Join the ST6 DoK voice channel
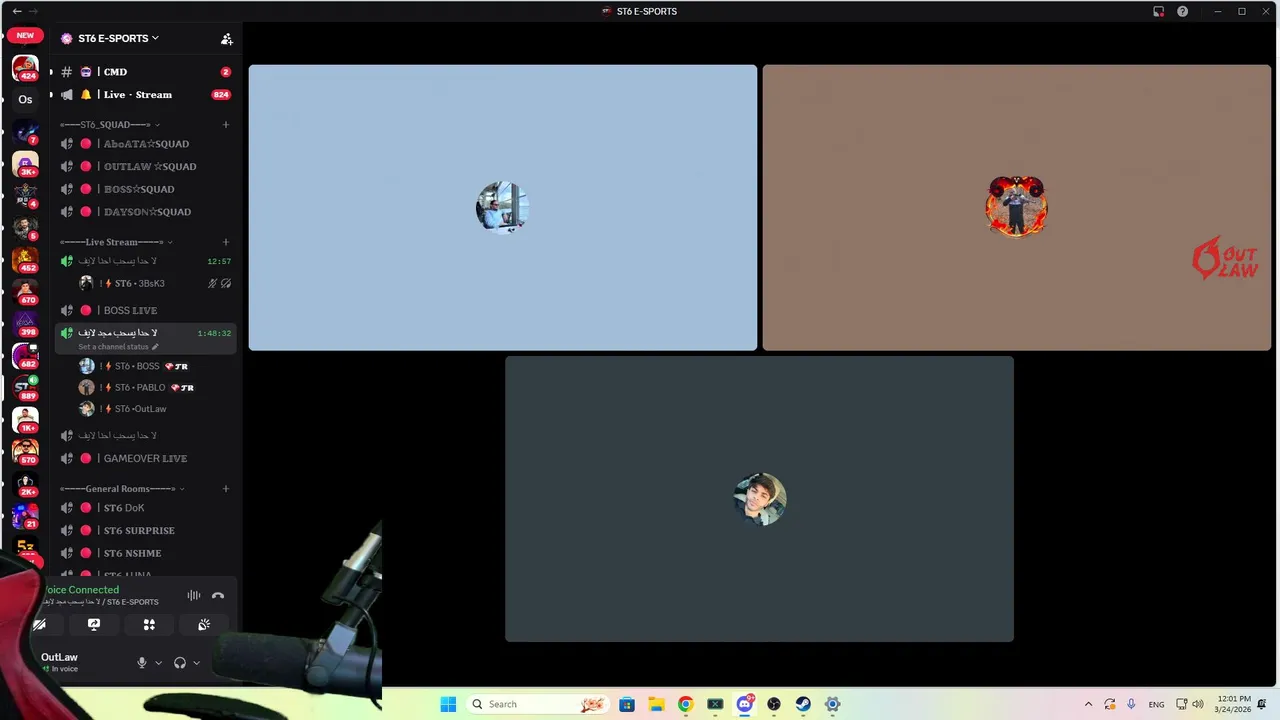The height and width of the screenshot is (720, 1280). click(145, 508)
